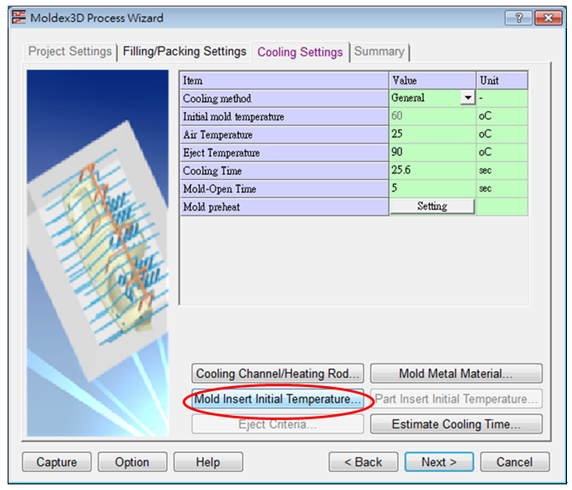The image size is (572, 490).
Task: Edit the Mold-Open Time value 5
Action: (432, 188)
